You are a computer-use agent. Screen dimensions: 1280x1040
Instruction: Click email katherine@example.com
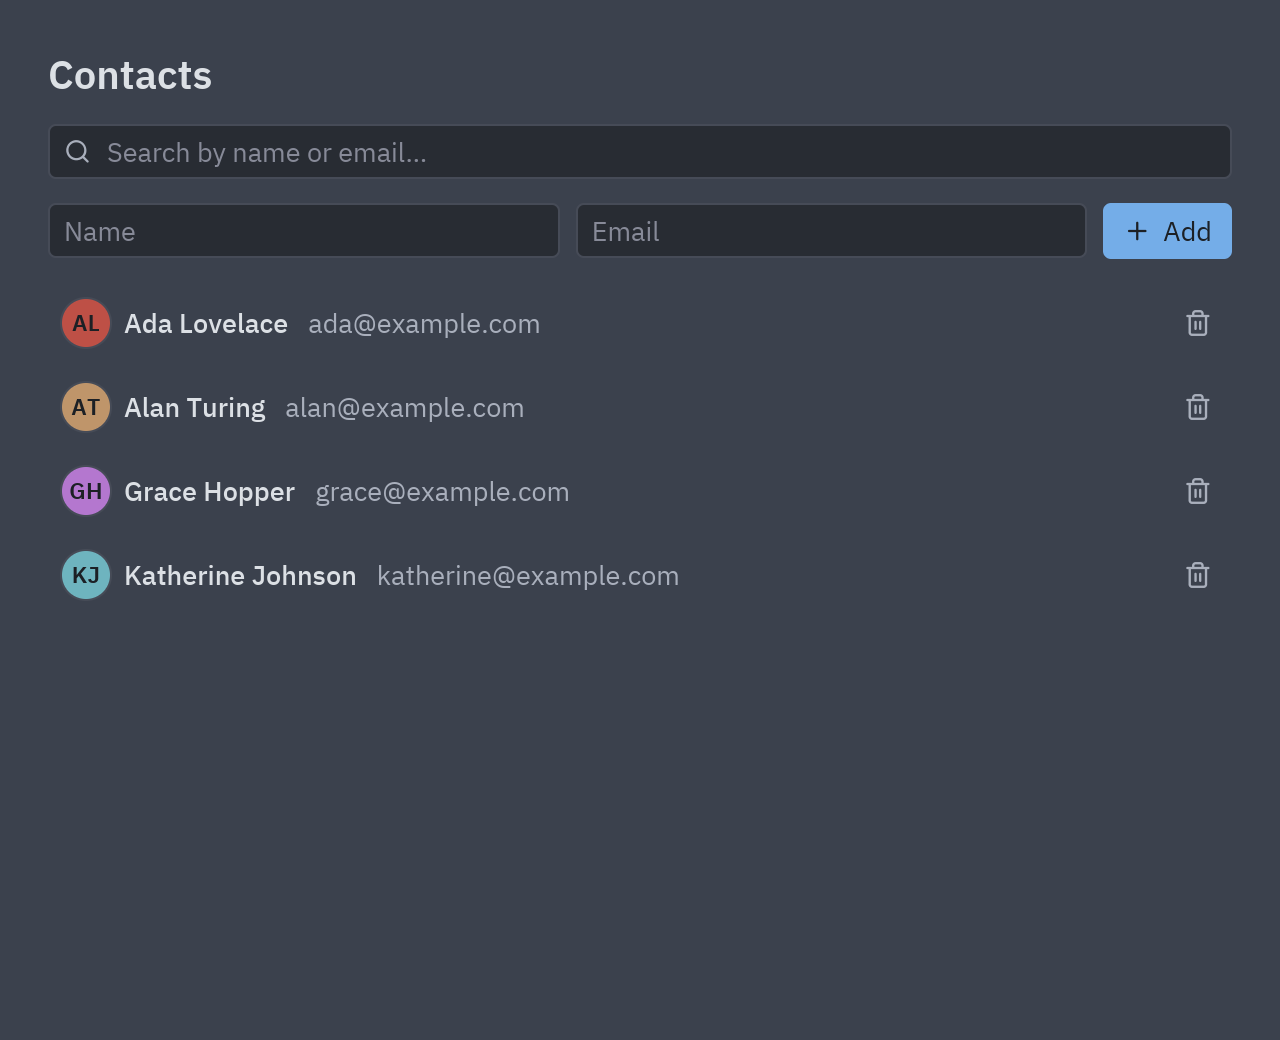528,576
